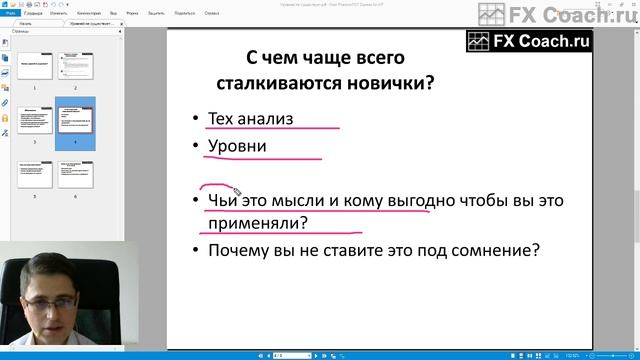Switch to the Начать document tab

pos(26,24)
